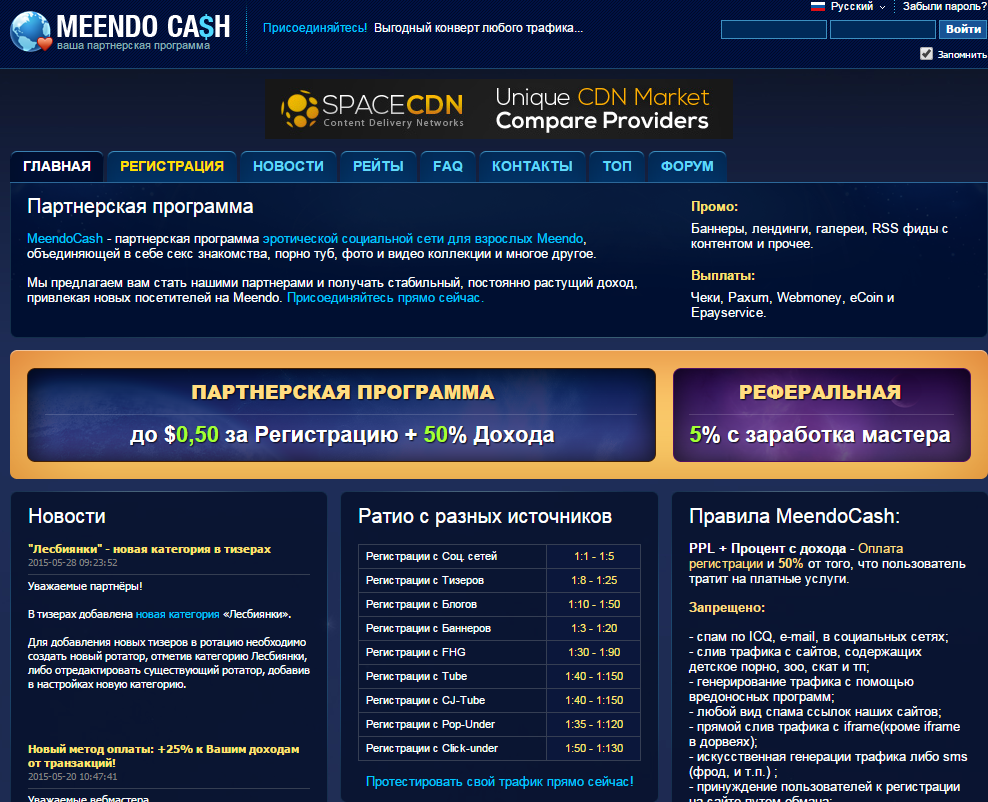Click the новая категория link in the news
Screen dimensions: 988x802
point(178,614)
